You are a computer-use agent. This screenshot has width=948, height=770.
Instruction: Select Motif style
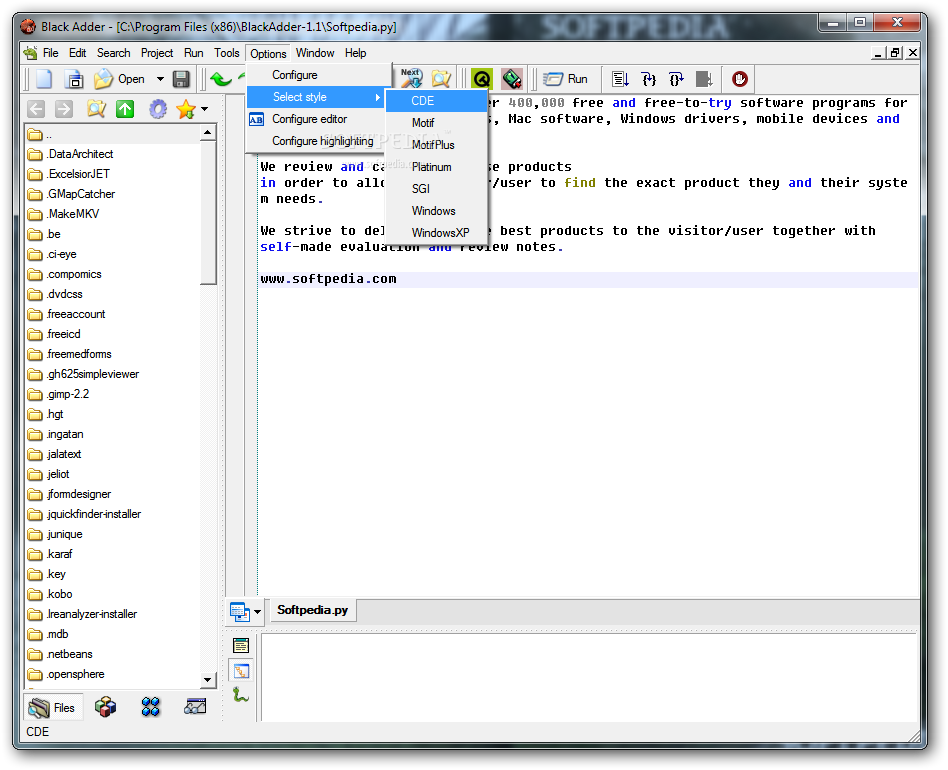coord(437,123)
